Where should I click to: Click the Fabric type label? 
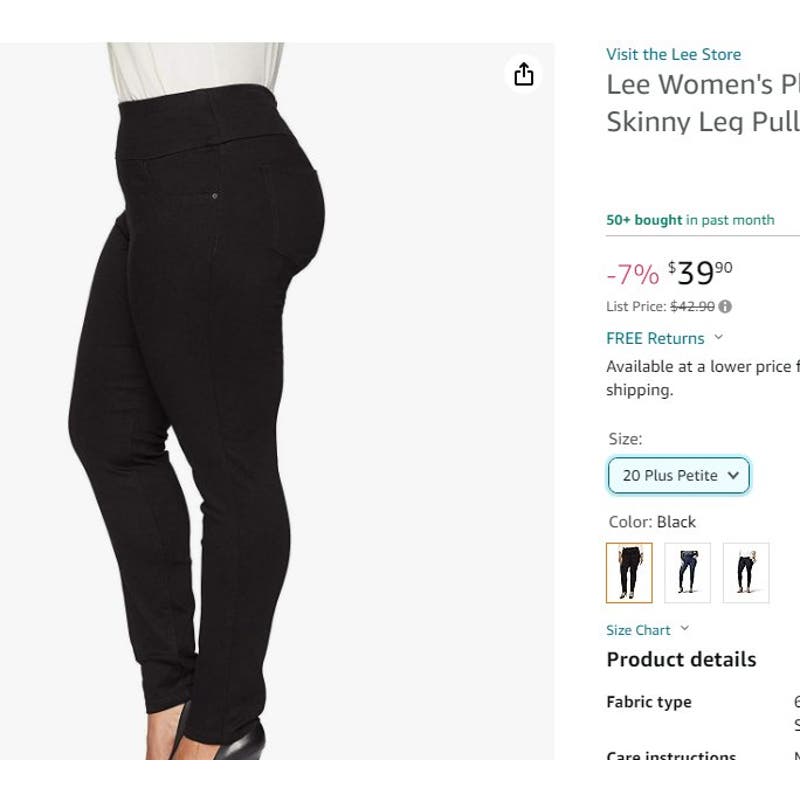click(648, 702)
